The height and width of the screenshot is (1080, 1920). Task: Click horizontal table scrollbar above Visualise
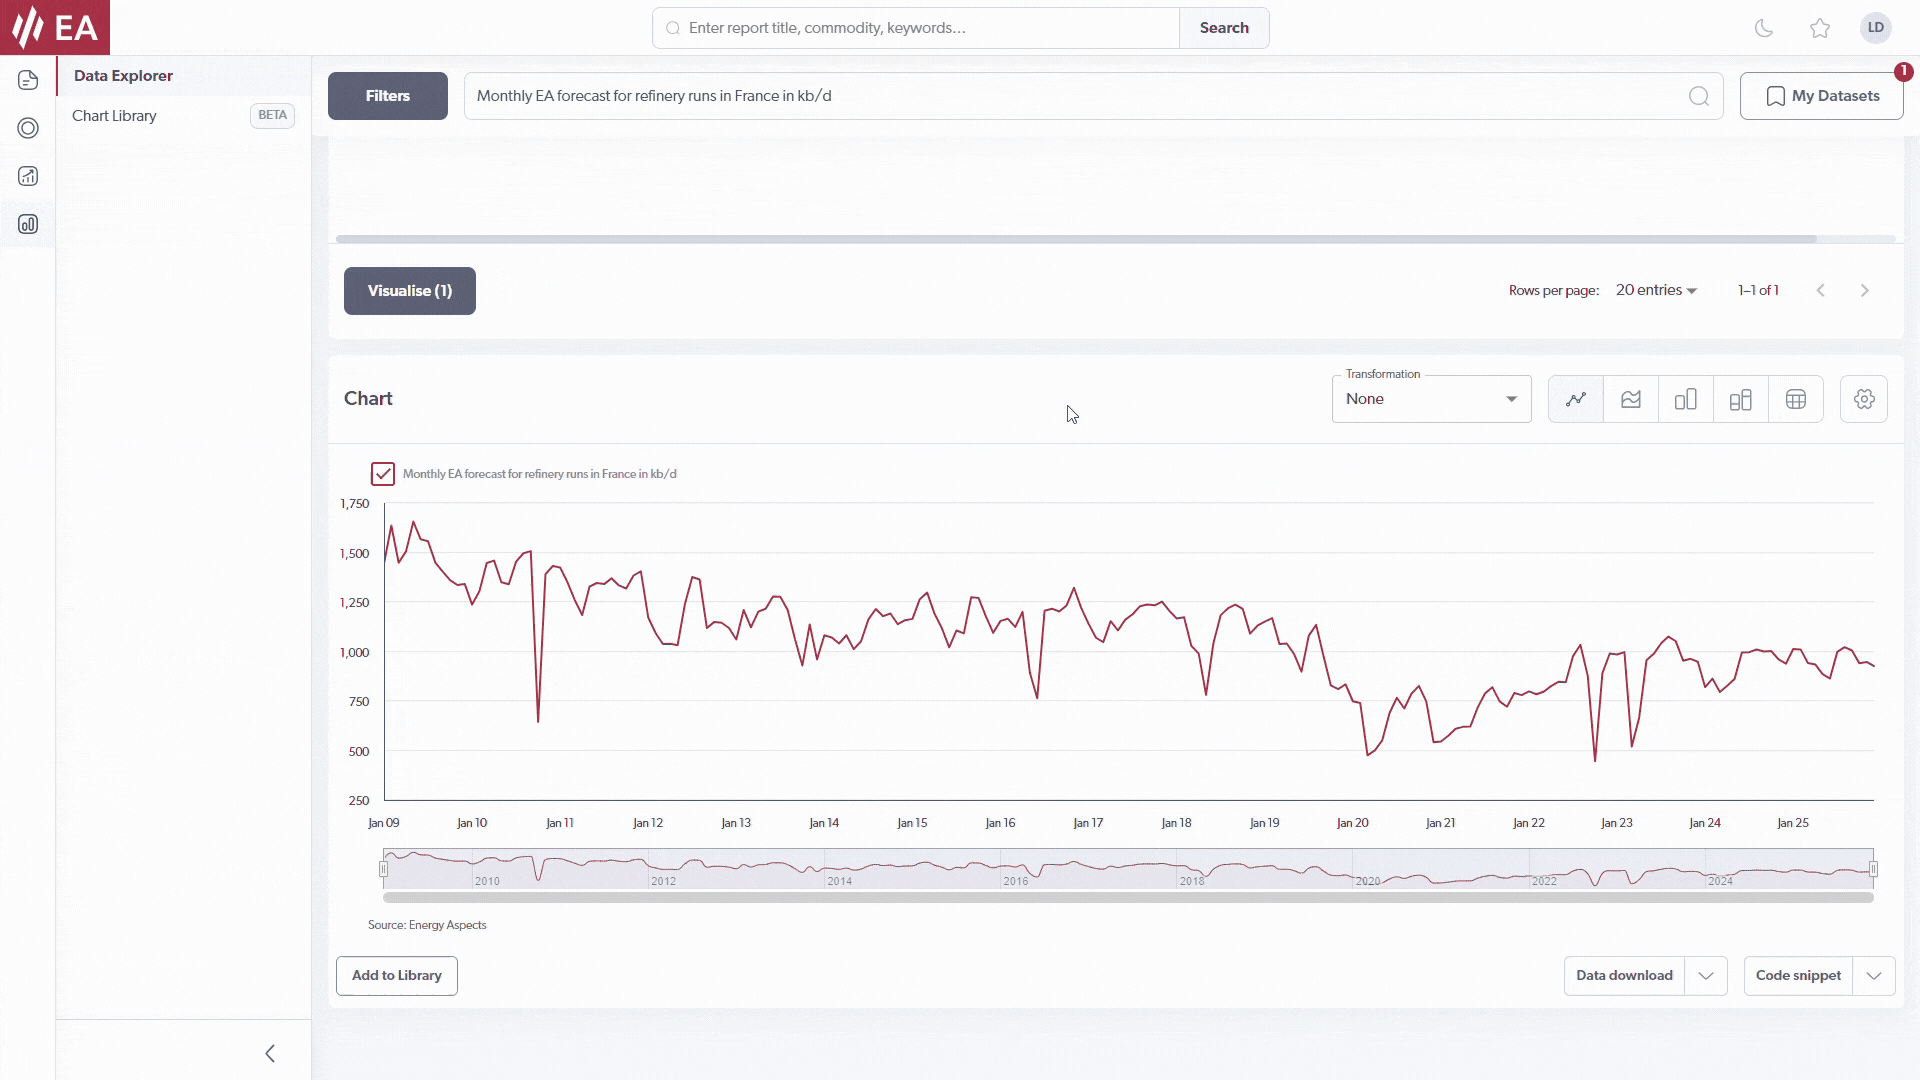(1076, 239)
